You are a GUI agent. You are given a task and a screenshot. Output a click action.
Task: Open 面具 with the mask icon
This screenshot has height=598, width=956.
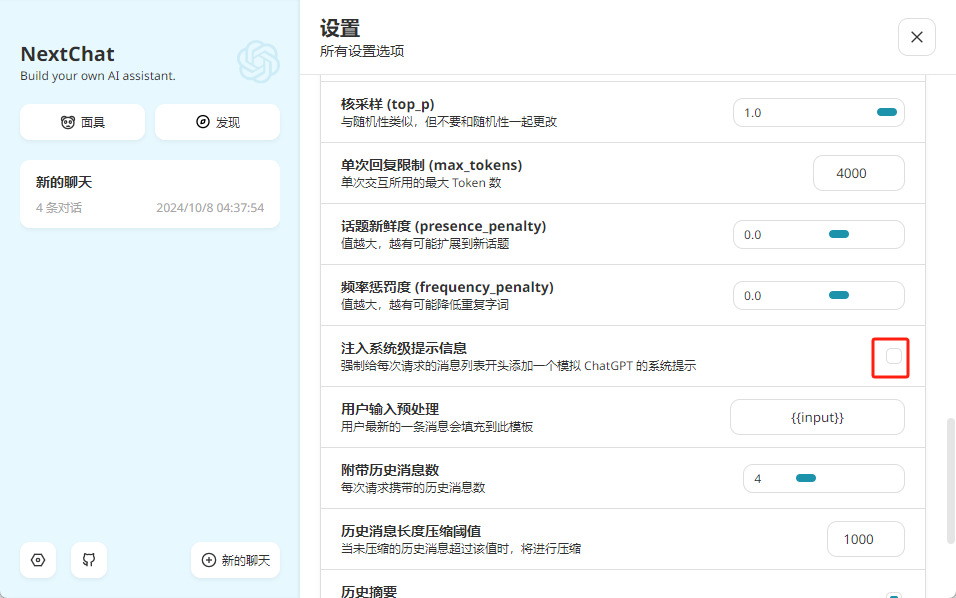[x=82, y=122]
